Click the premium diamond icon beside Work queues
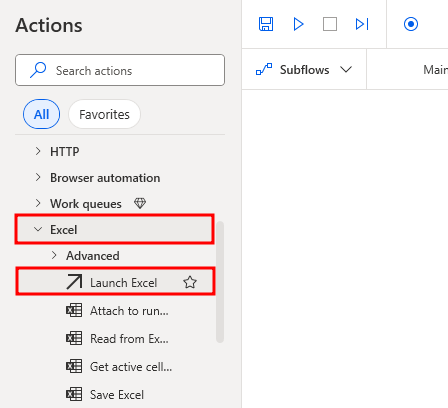 140,203
